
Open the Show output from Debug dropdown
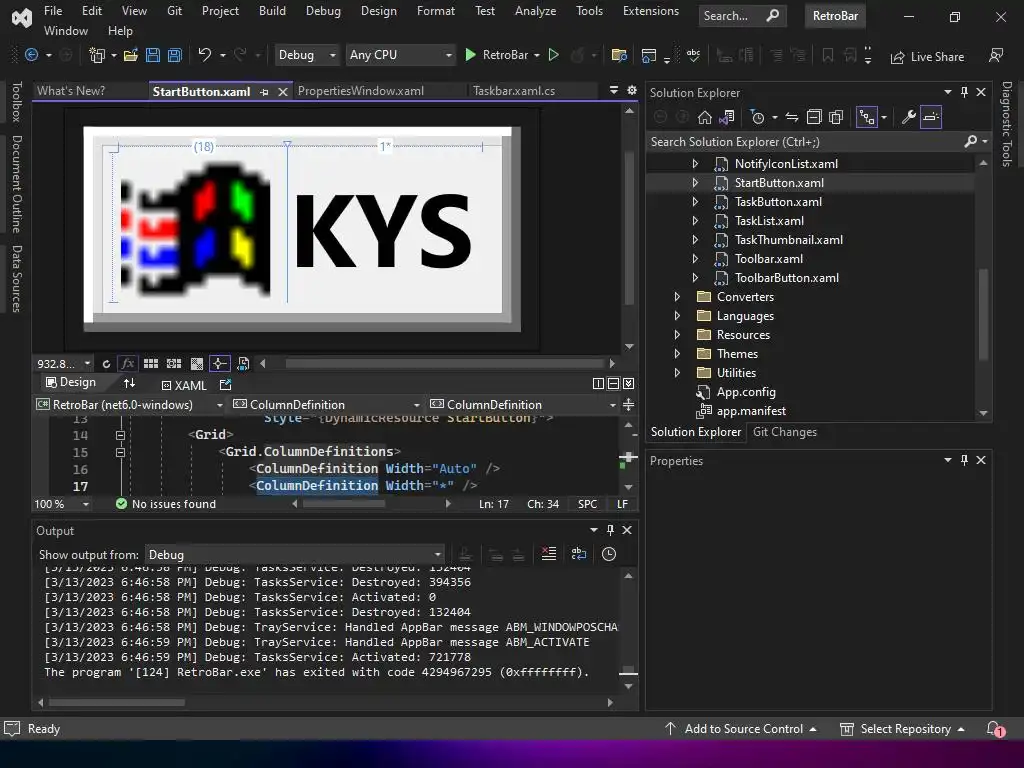295,554
